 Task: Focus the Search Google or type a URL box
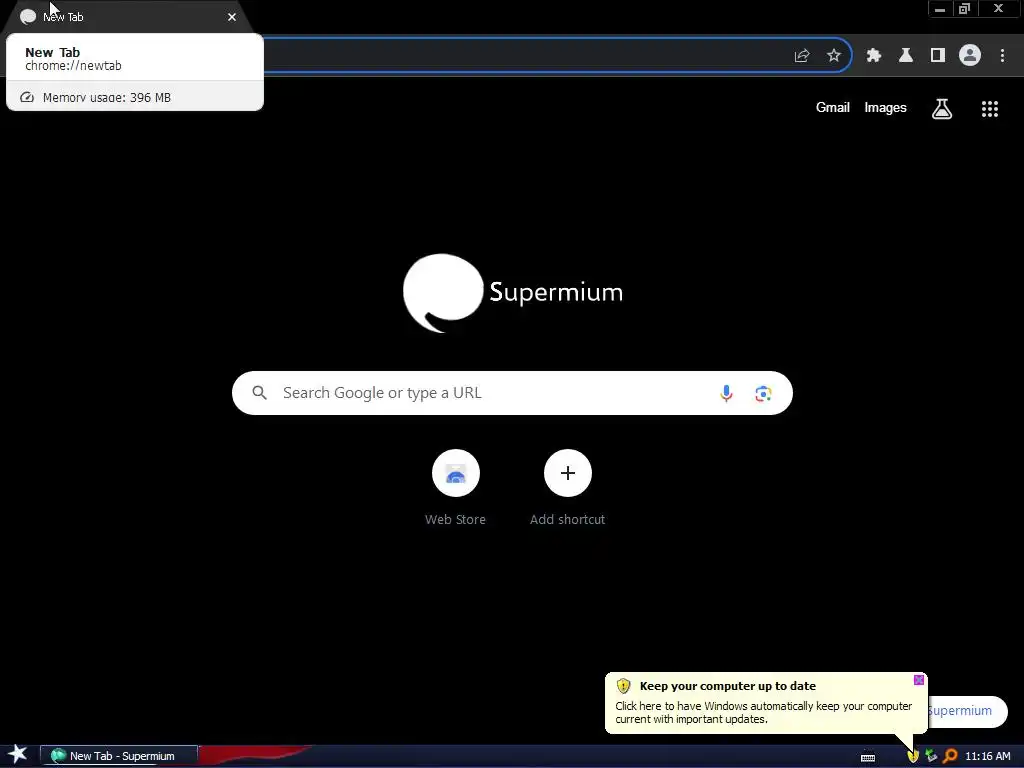pos(512,393)
